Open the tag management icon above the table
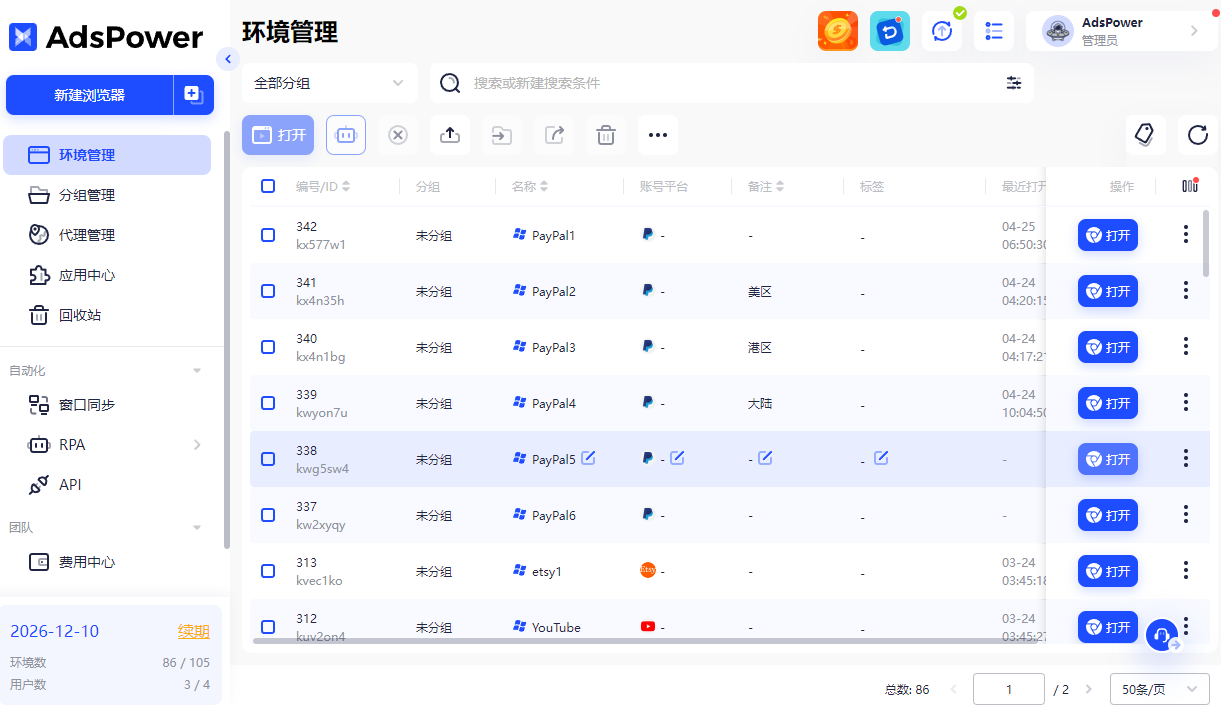 (1145, 134)
